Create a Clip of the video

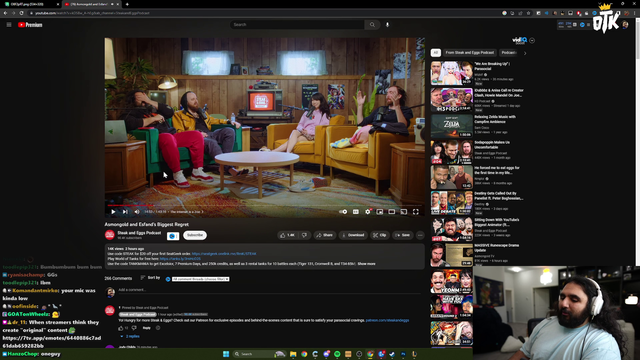point(380,235)
